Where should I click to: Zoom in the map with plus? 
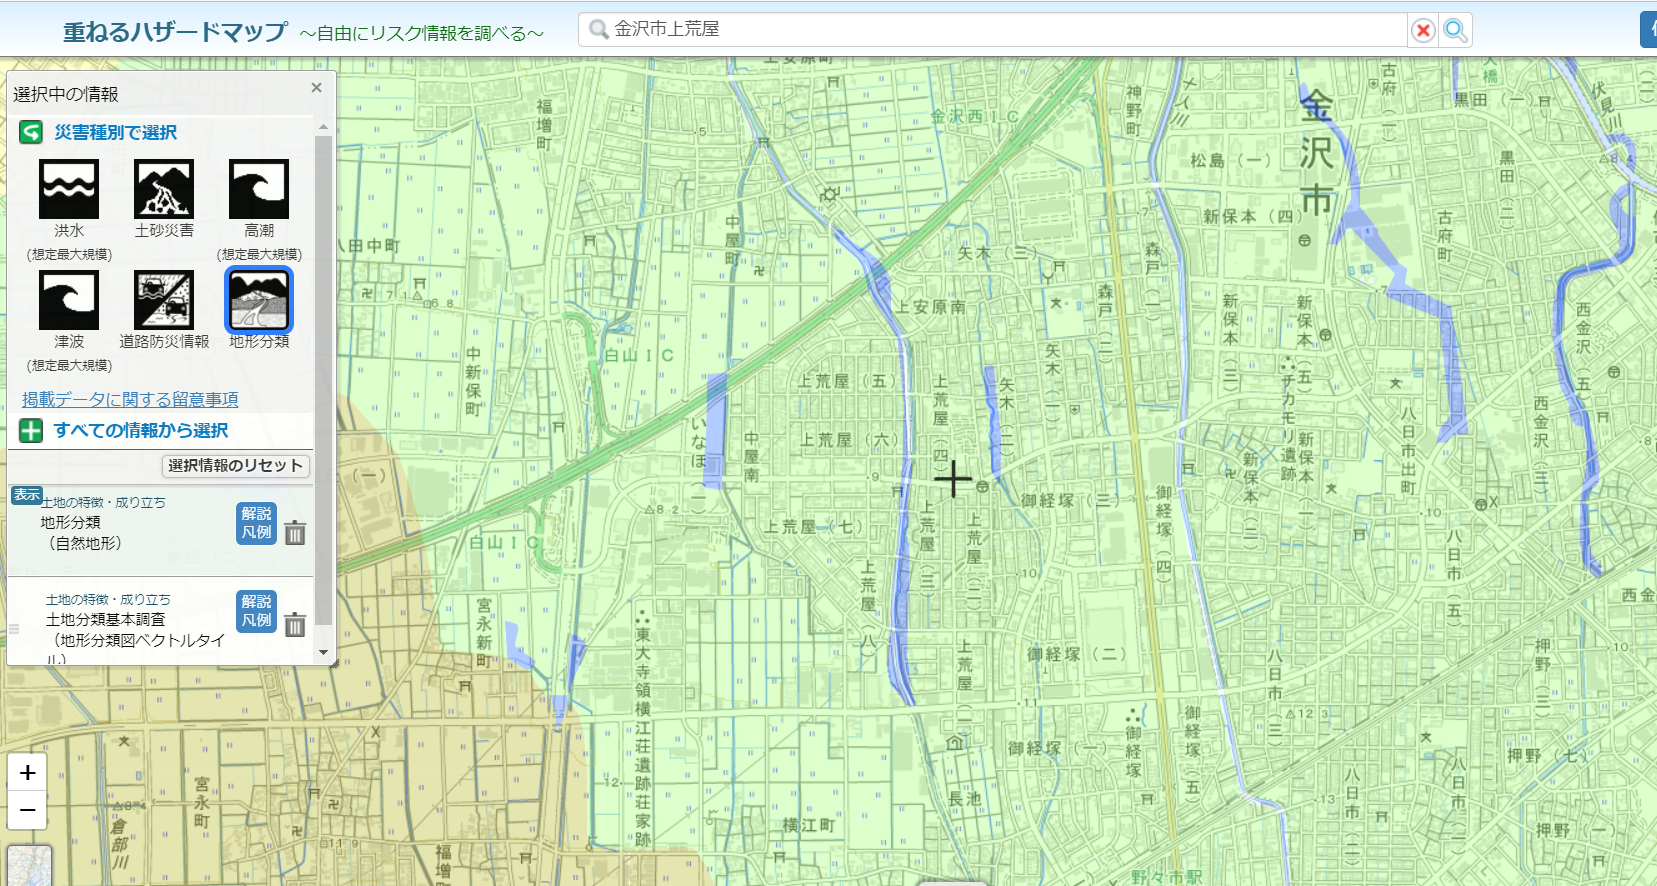point(27,772)
